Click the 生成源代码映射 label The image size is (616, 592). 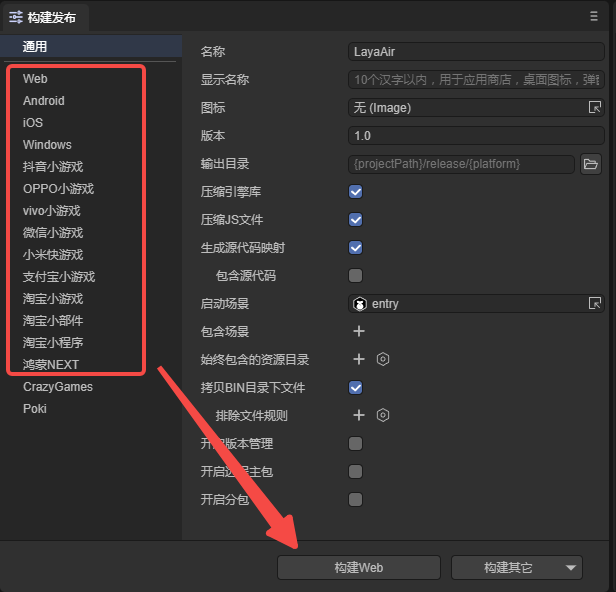(x=243, y=247)
